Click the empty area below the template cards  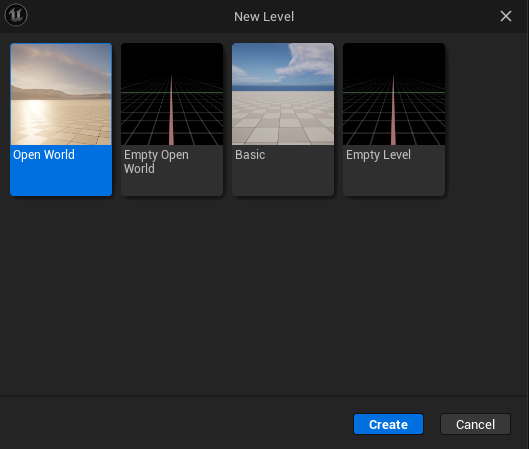[x=264, y=295]
